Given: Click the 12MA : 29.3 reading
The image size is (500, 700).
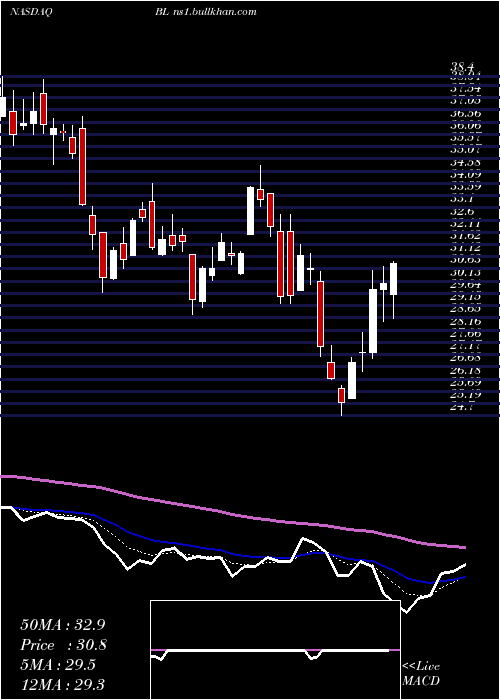Looking at the screenshot, I should [x=62, y=684].
